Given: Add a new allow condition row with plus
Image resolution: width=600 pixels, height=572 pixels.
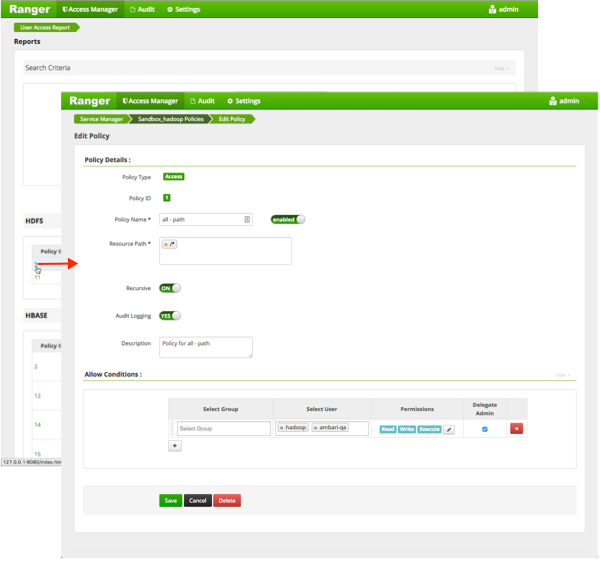Looking at the screenshot, I should (x=176, y=446).
